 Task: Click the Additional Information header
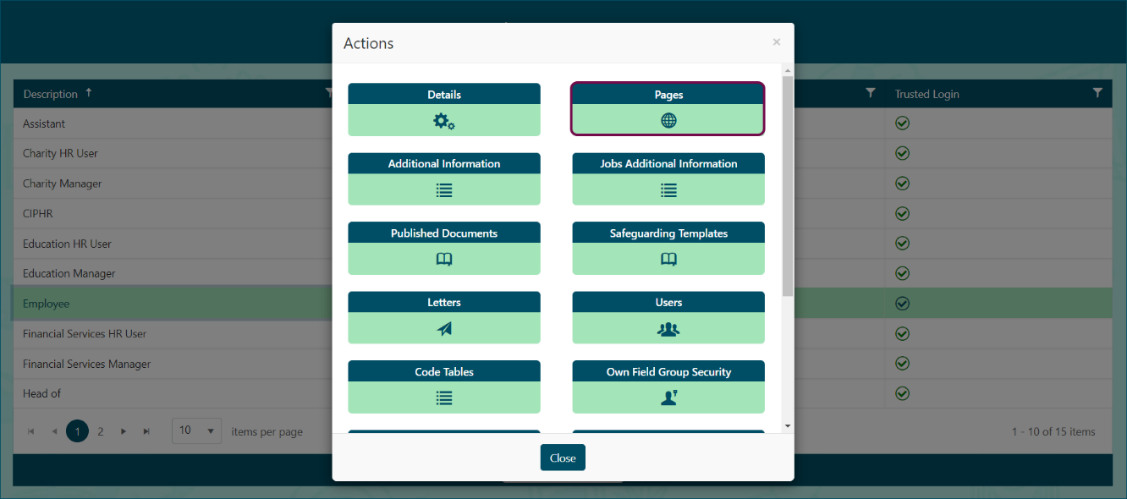444,163
